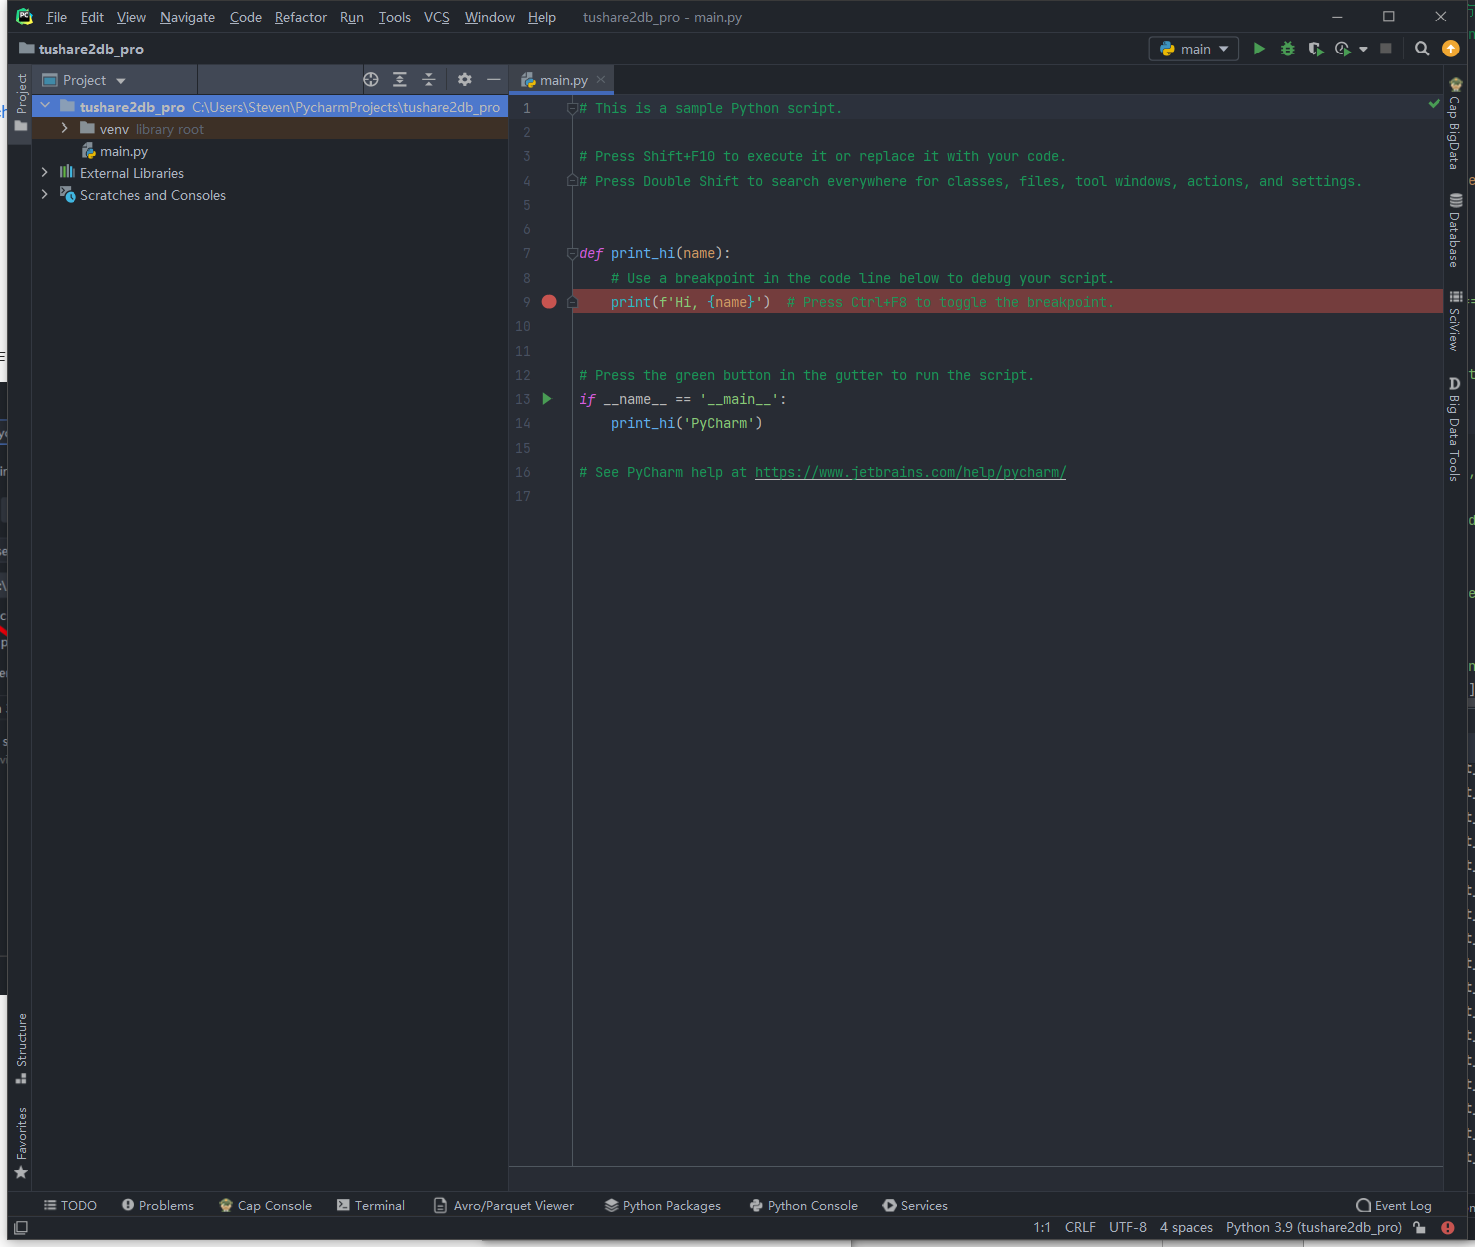Run the main configuration with green play button
The height and width of the screenshot is (1247, 1475).
[1259, 49]
